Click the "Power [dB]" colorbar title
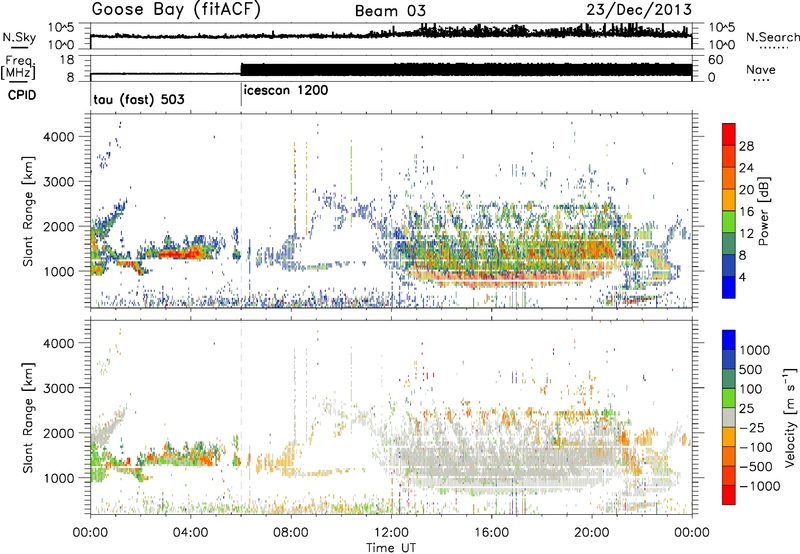This screenshot has height=554, width=800. (x=763, y=211)
